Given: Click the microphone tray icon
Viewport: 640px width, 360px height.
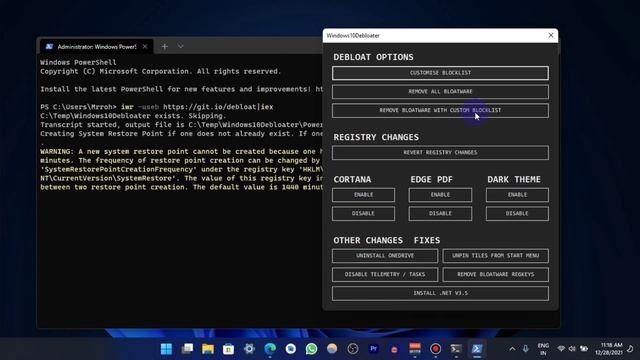Looking at the screenshot, I should tap(525, 349).
